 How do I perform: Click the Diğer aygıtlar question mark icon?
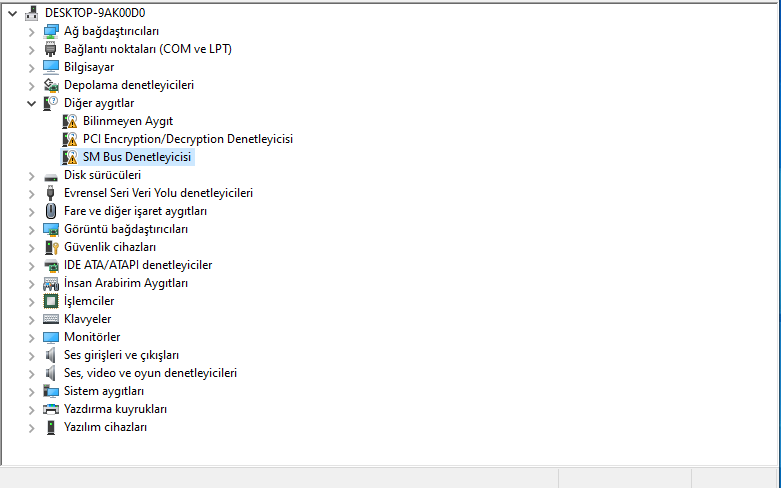[50, 103]
